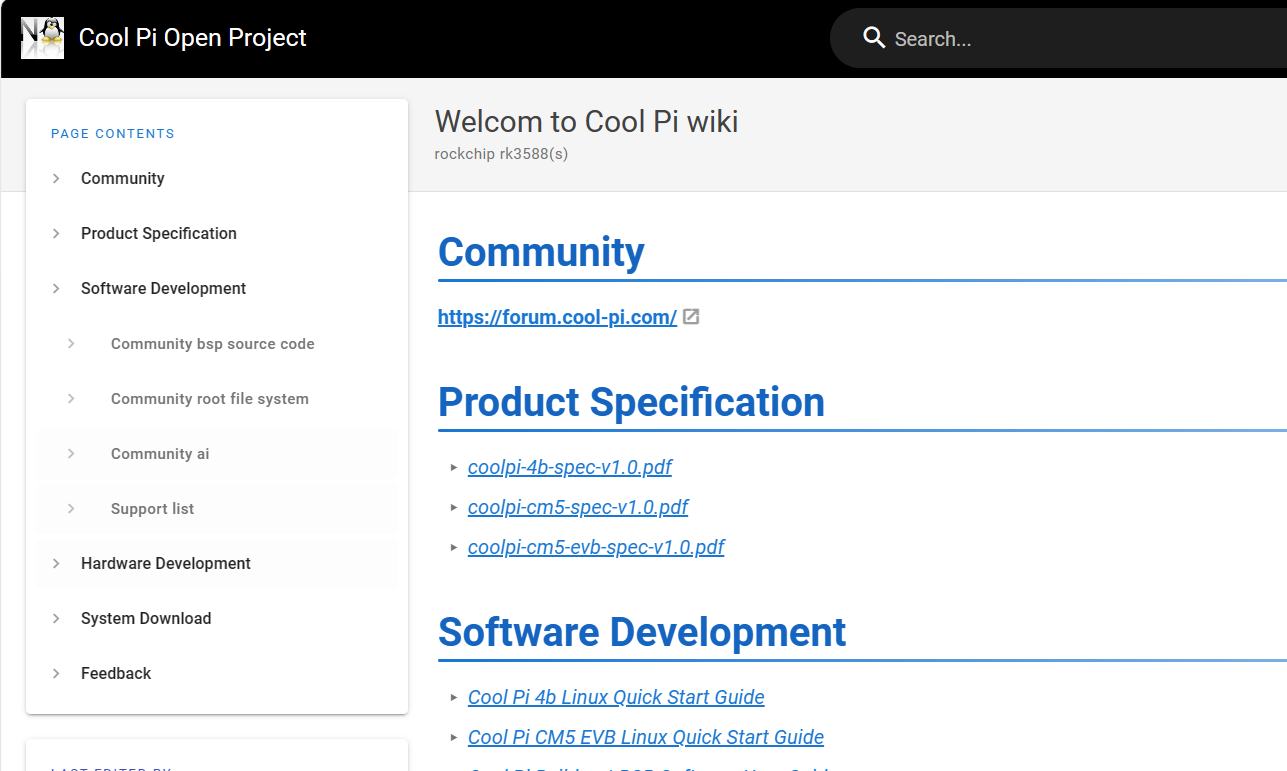Expand chevron next to Hardware Development
1287x771 pixels.
tap(56, 563)
